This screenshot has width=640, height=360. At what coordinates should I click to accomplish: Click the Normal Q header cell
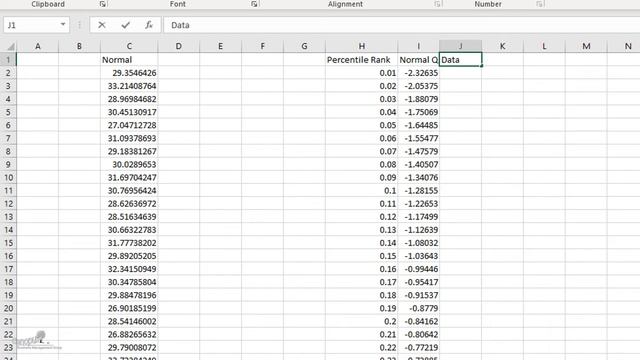tap(418, 60)
